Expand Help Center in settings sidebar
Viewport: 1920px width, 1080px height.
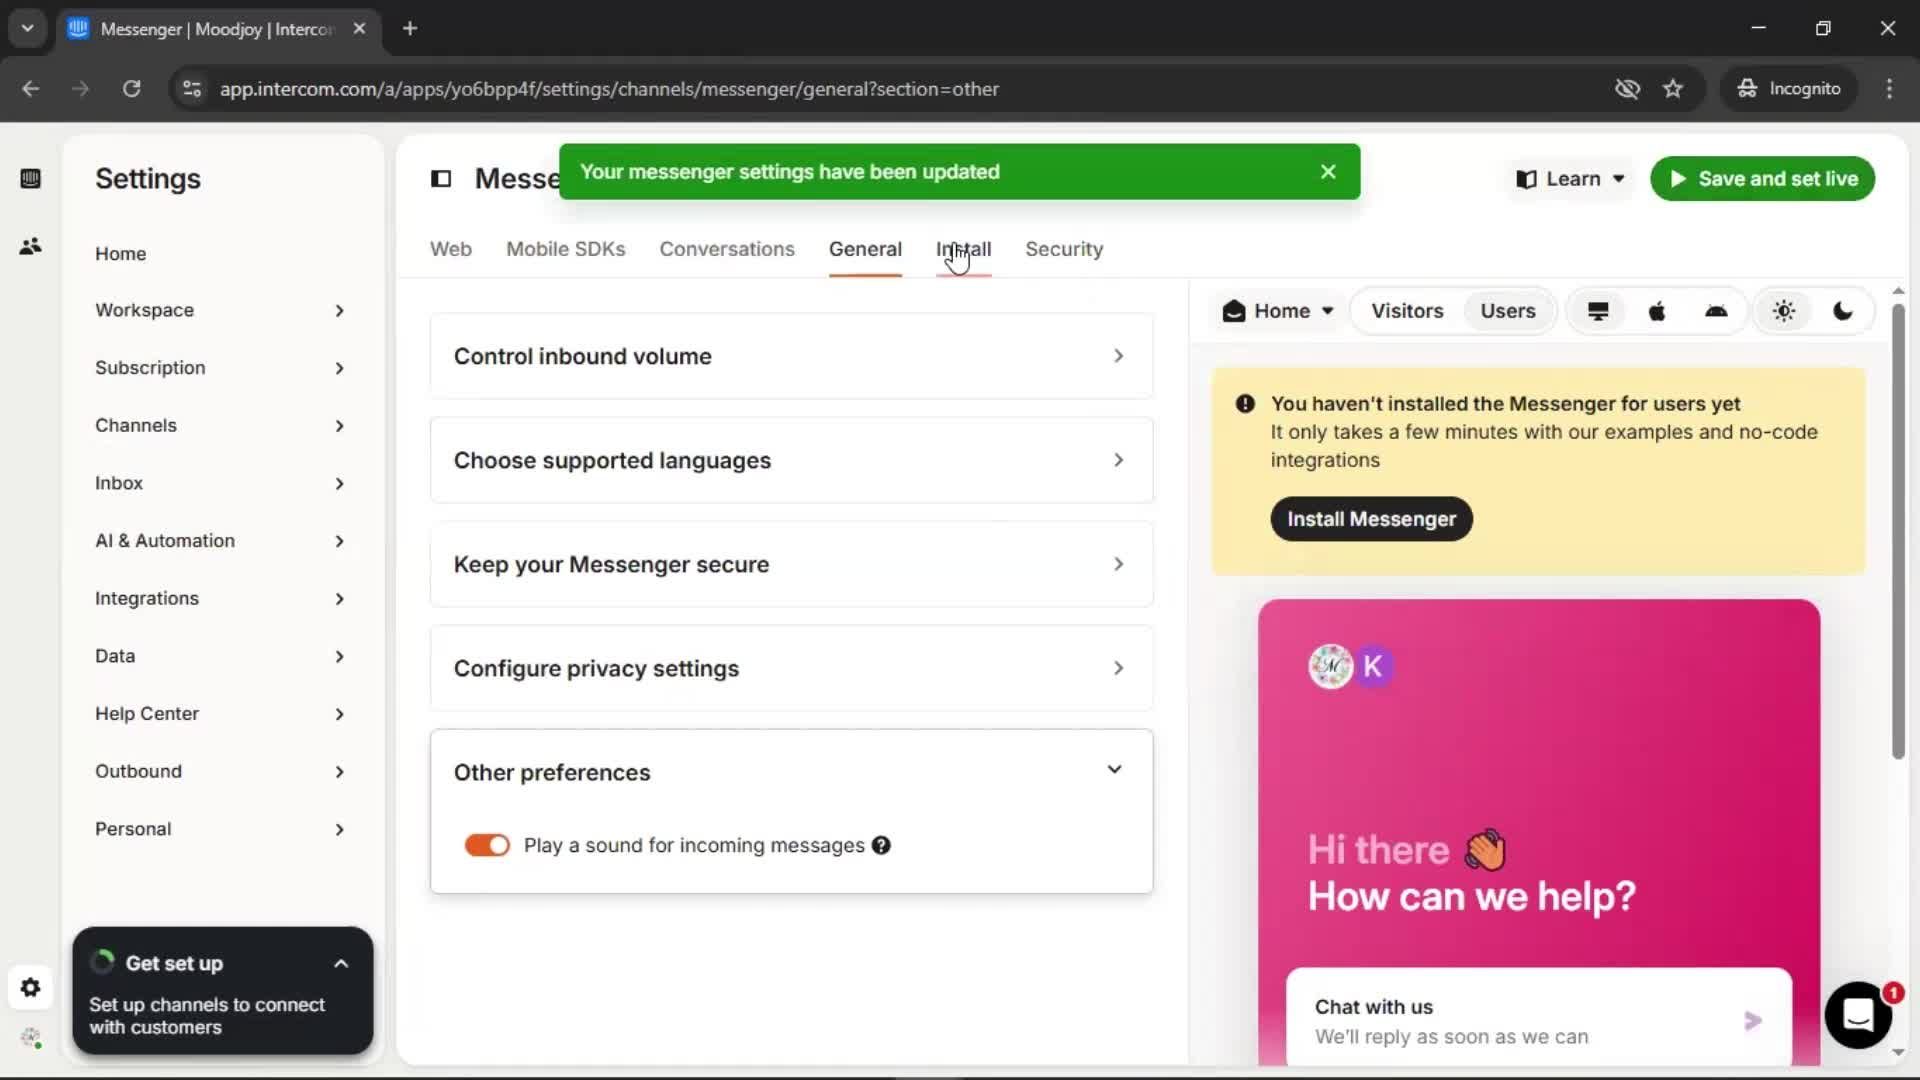[220, 714]
